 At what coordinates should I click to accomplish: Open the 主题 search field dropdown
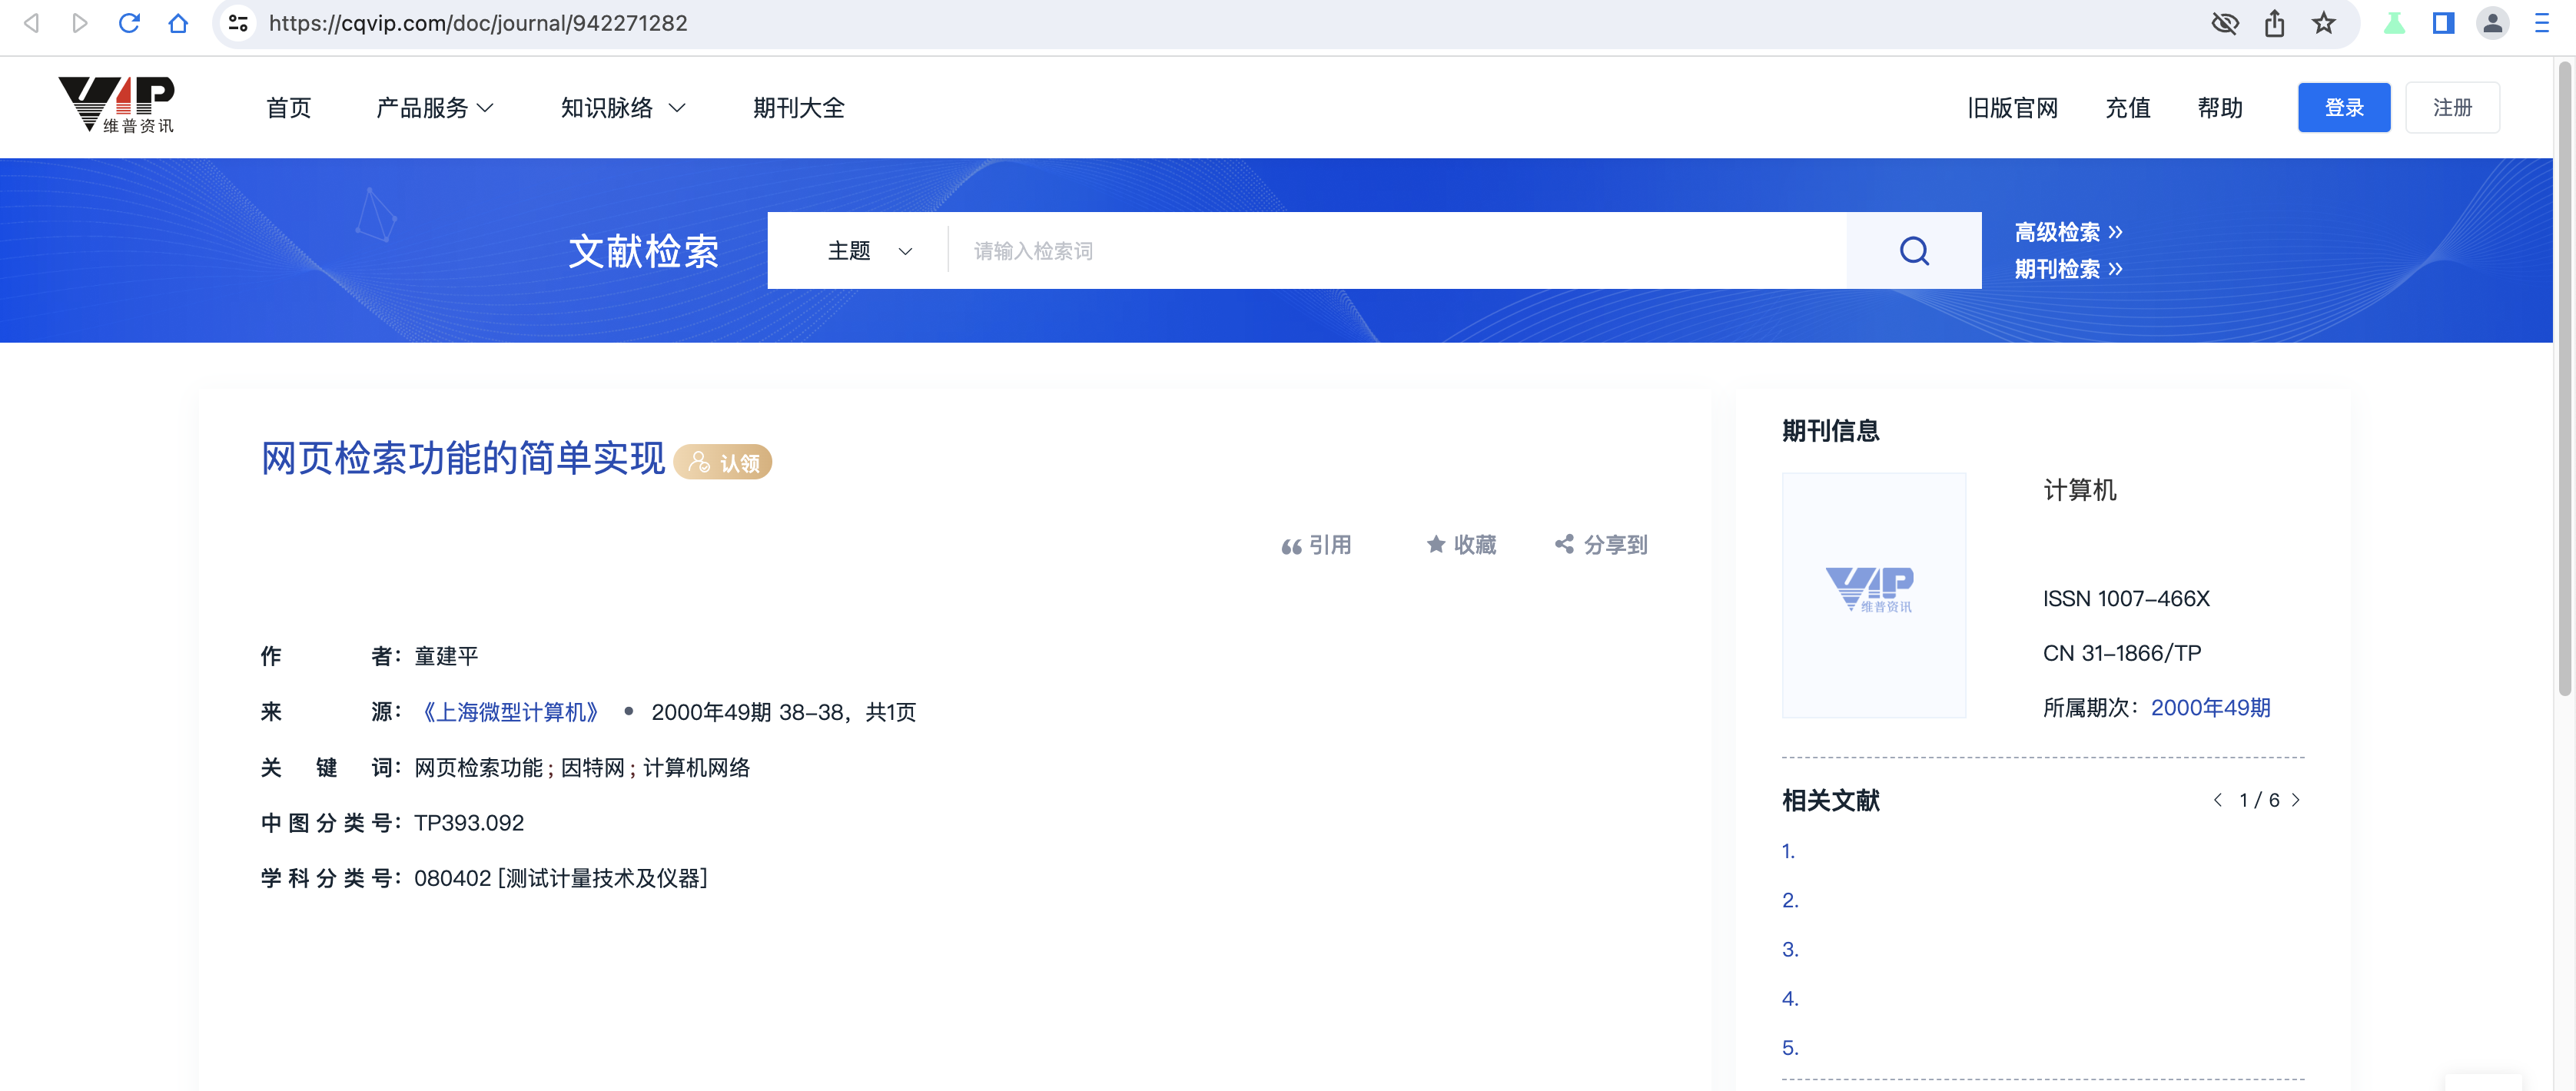[867, 250]
